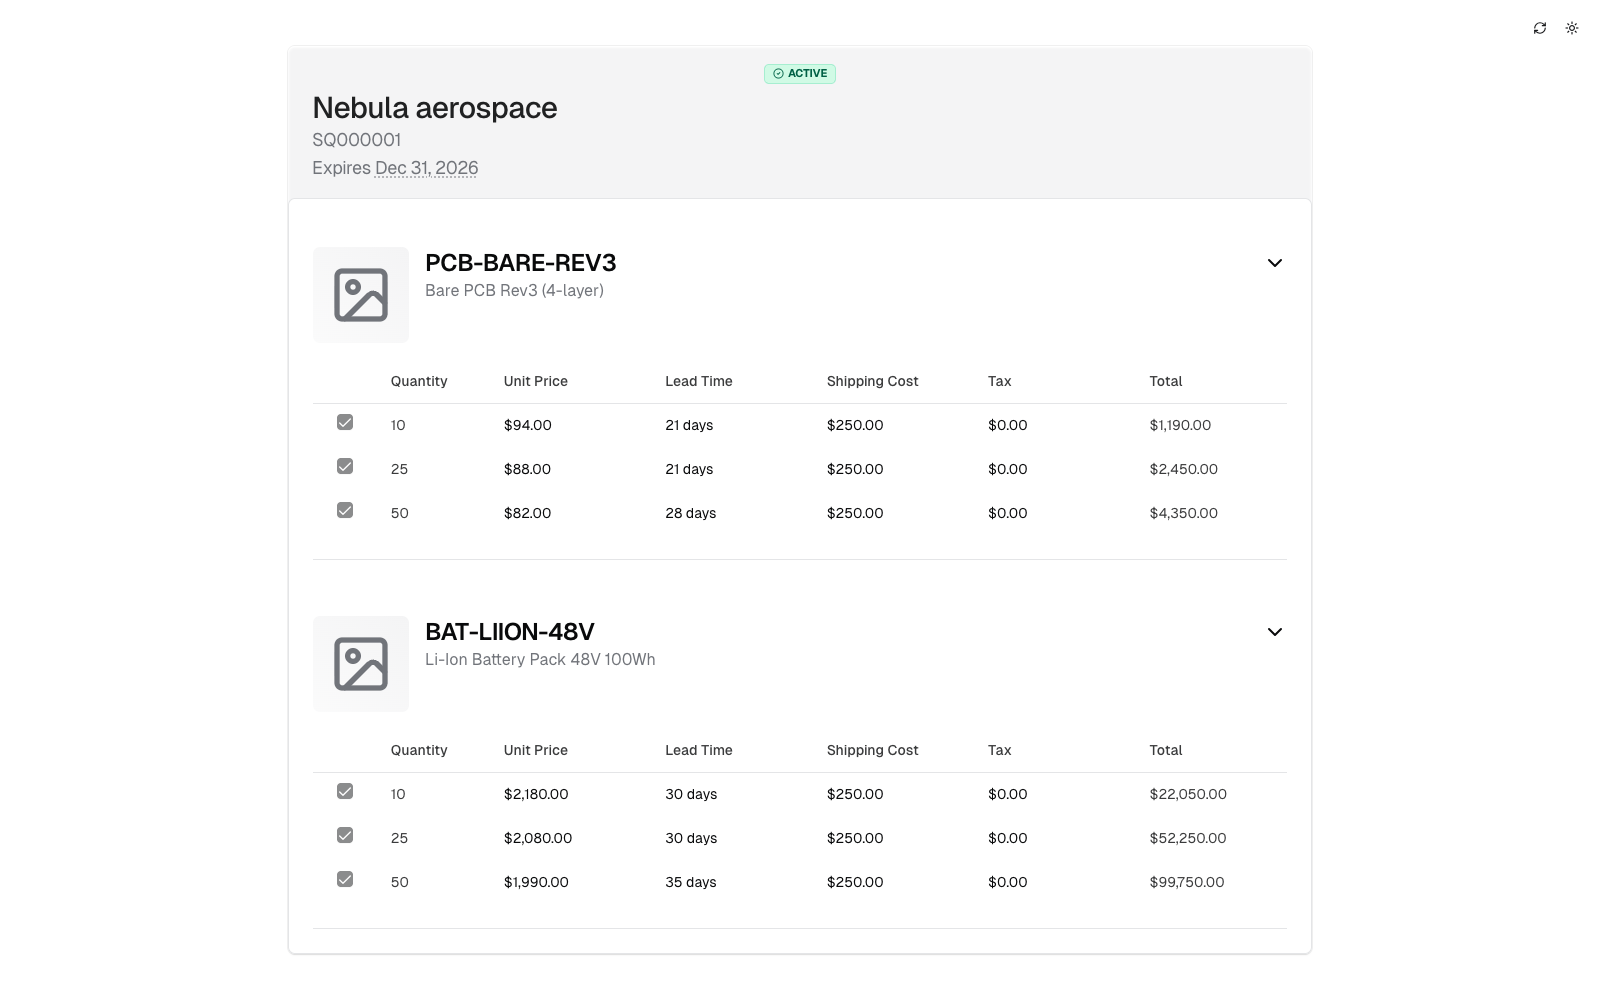This screenshot has height=1000, width=1600.
Task: Click the PCB table Tax header
Action: [x=1000, y=381]
